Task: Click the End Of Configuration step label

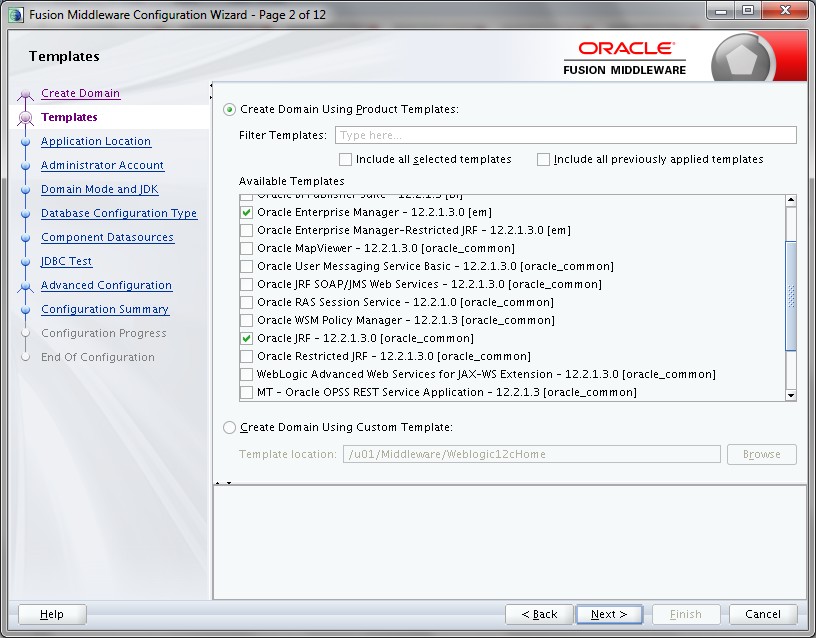Action: coord(98,357)
